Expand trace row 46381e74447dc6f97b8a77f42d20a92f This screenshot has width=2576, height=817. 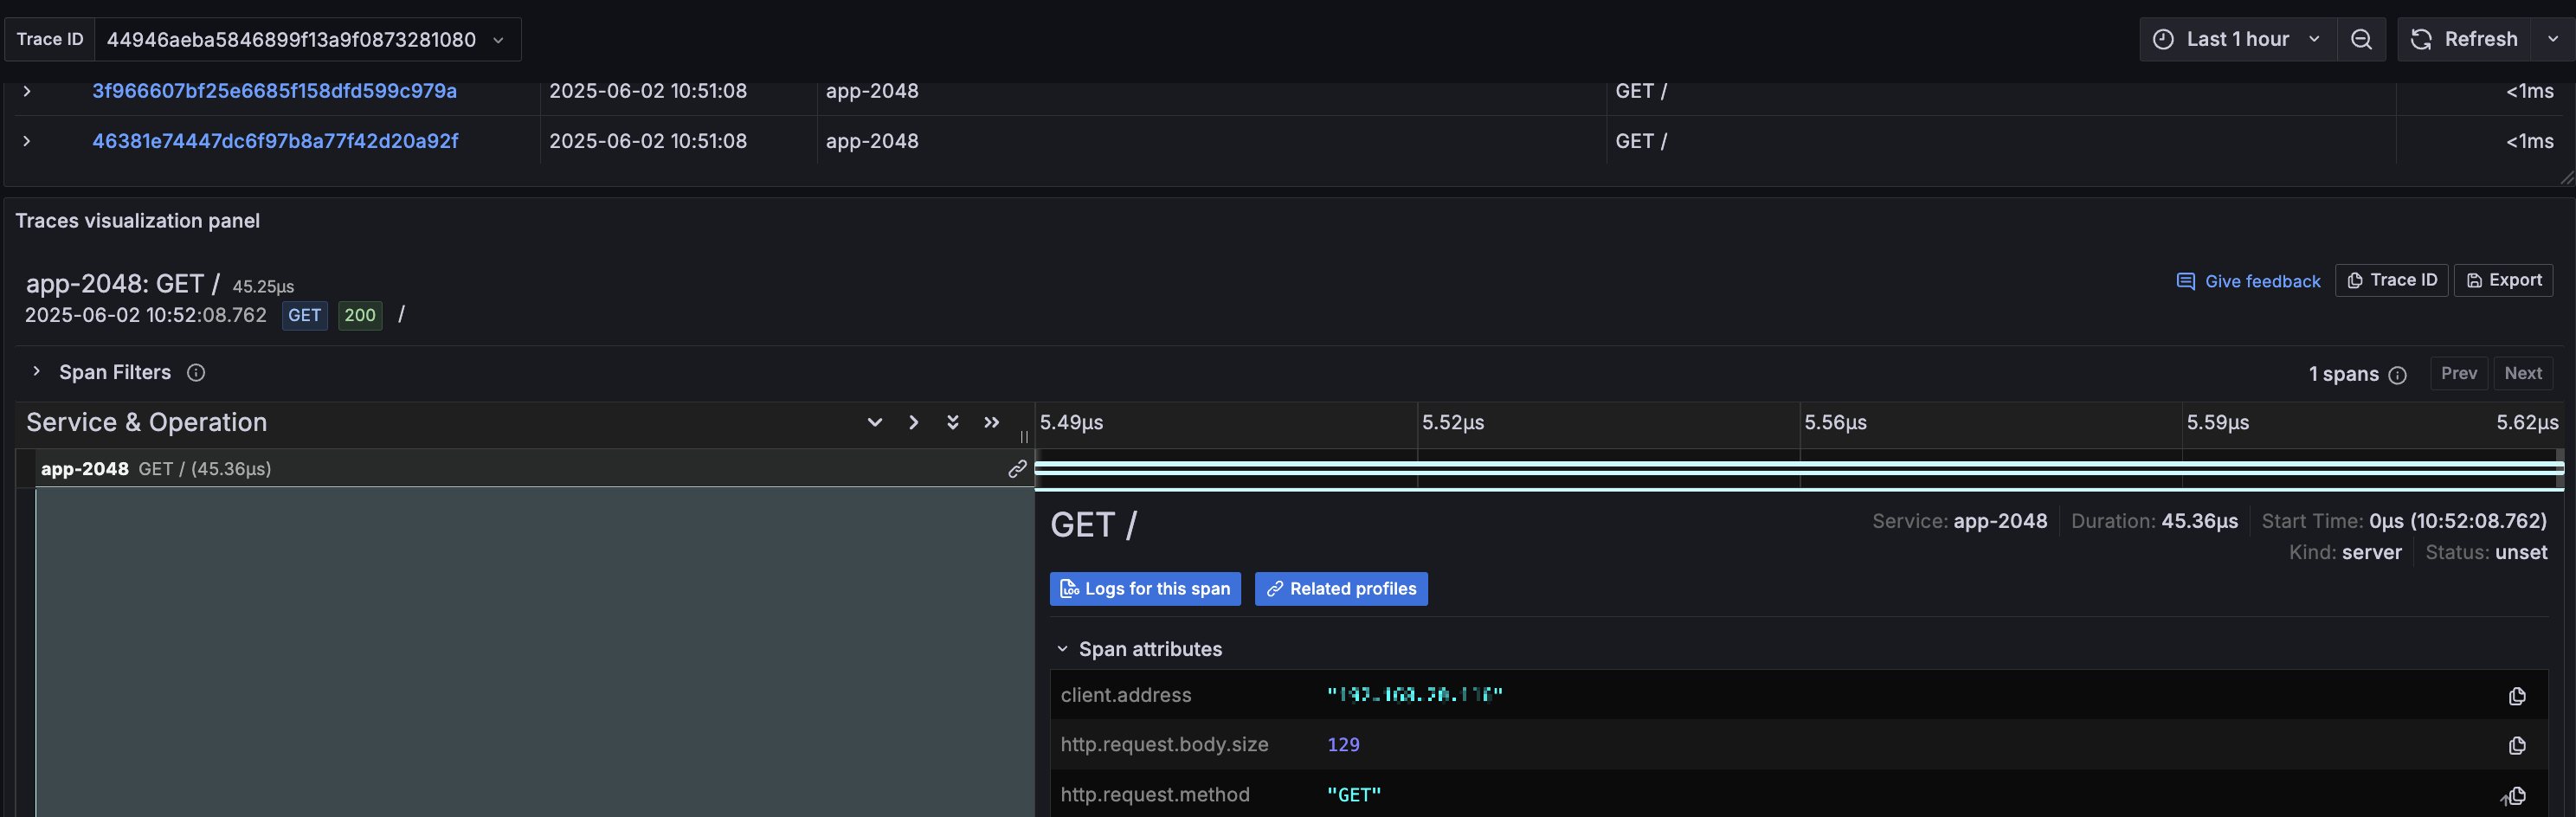[27, 141]
